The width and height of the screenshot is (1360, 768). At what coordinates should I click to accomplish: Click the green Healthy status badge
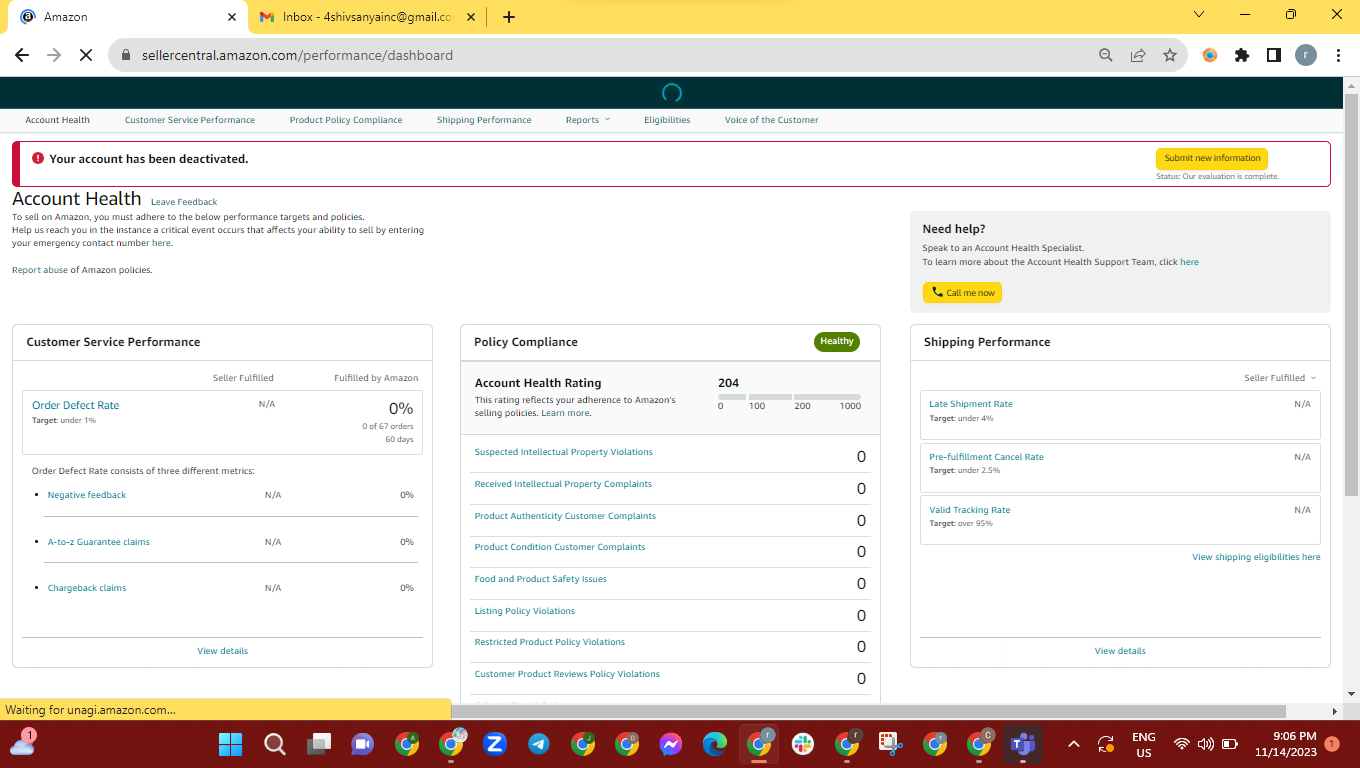tap(837, 342)
